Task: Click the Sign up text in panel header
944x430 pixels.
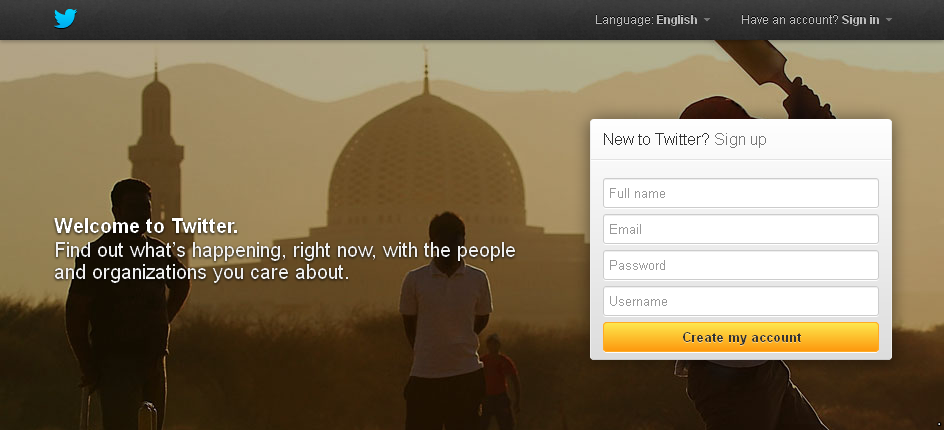Action: click(740, 140)
